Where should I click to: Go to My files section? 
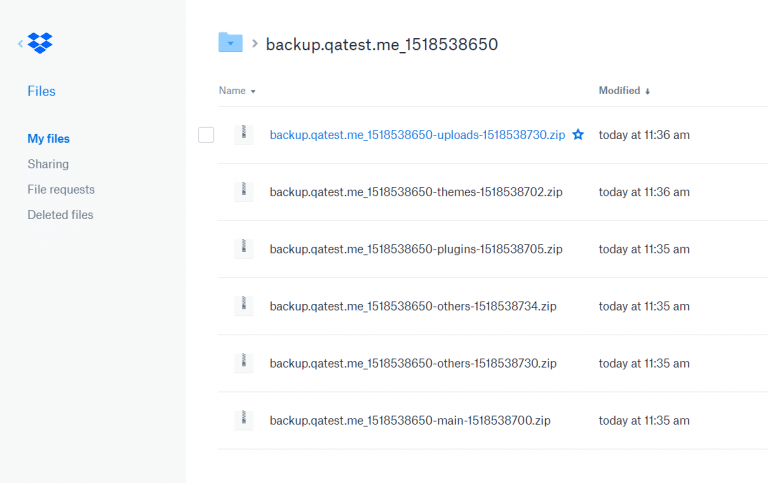pos(48,139)
